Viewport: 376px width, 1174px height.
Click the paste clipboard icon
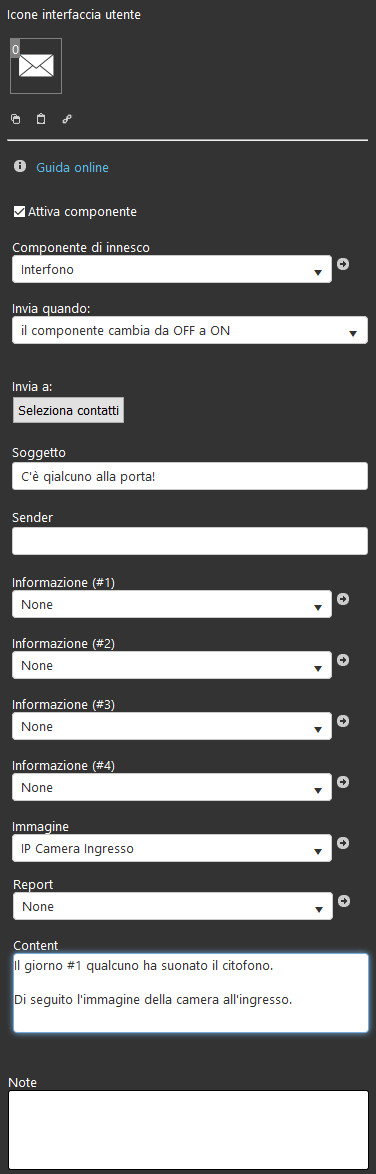41,119
